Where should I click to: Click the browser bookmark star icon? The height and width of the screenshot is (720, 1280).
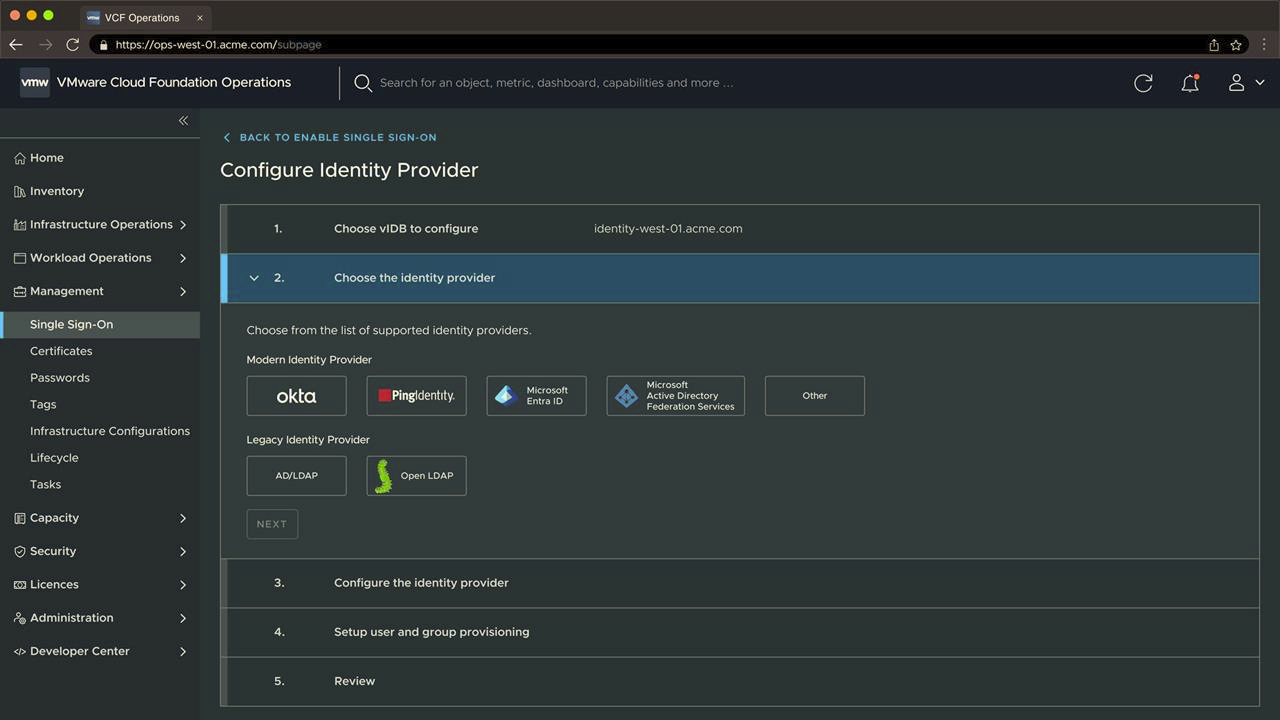coord(1236,45)
